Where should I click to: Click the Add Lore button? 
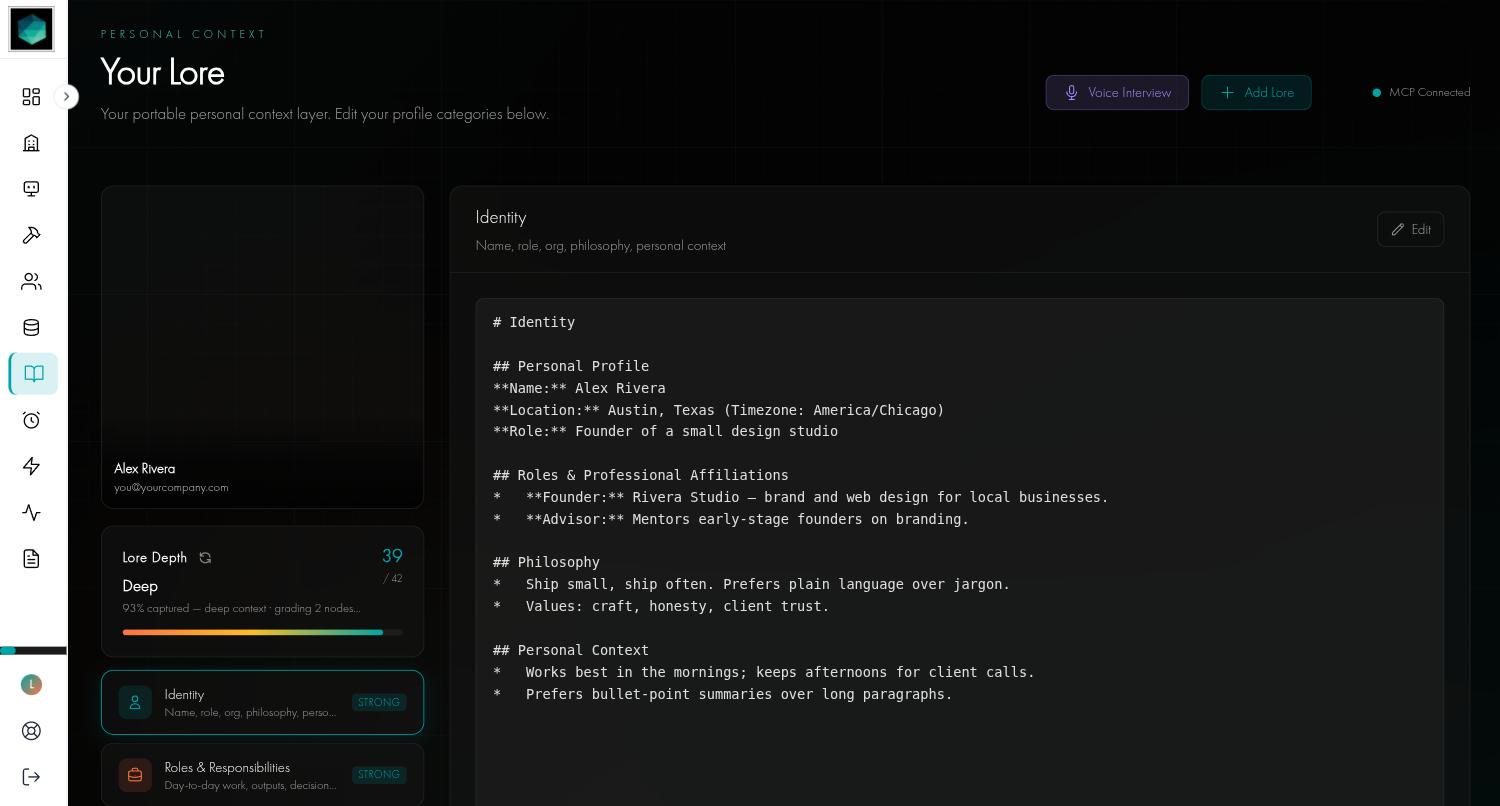point(1256,93)
